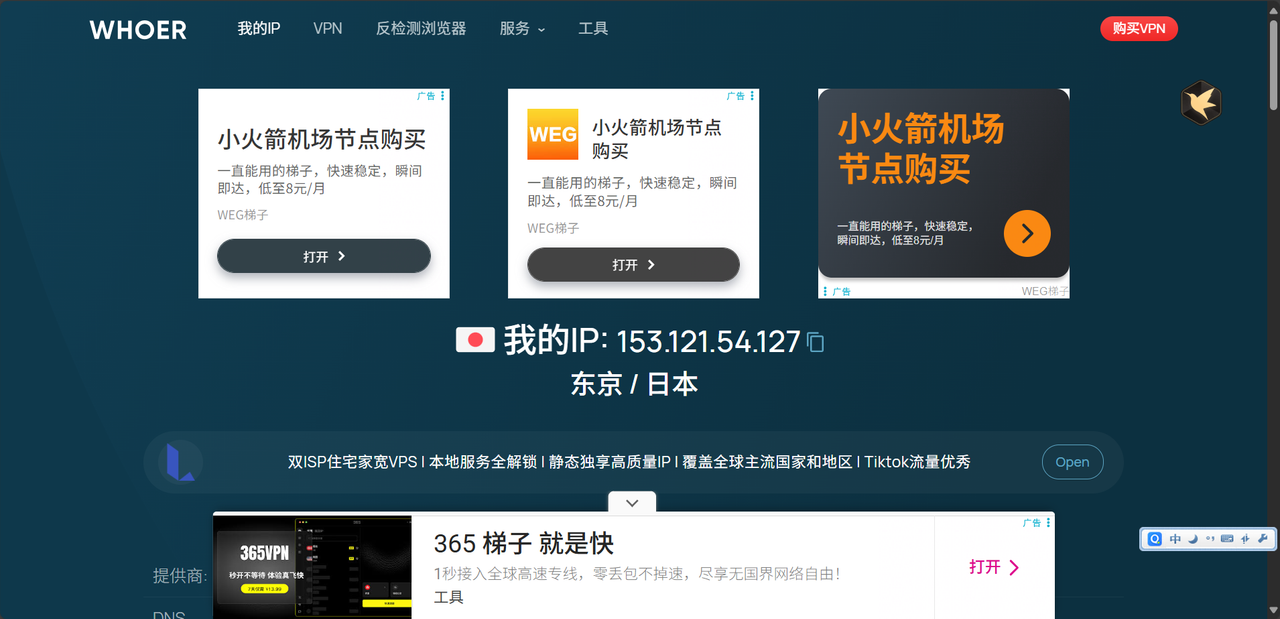Open ad options on WEG ad card
Viewport: 1280px width, 619px height.
[752, 96]
